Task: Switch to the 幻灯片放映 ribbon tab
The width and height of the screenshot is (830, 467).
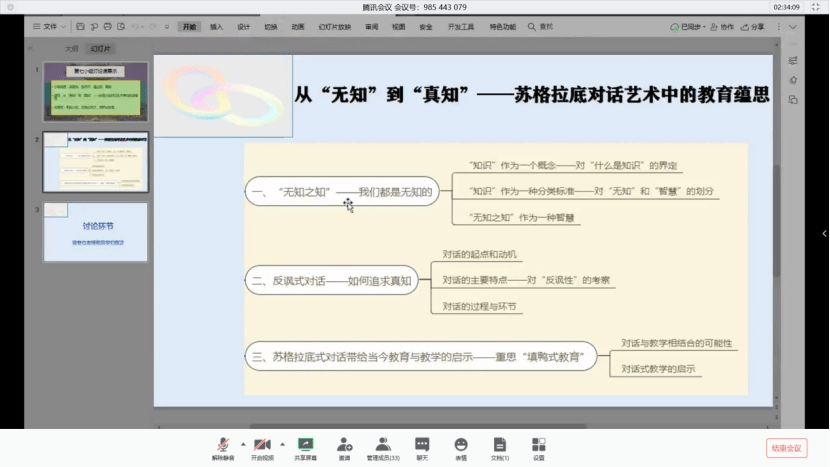Action: 334,27
